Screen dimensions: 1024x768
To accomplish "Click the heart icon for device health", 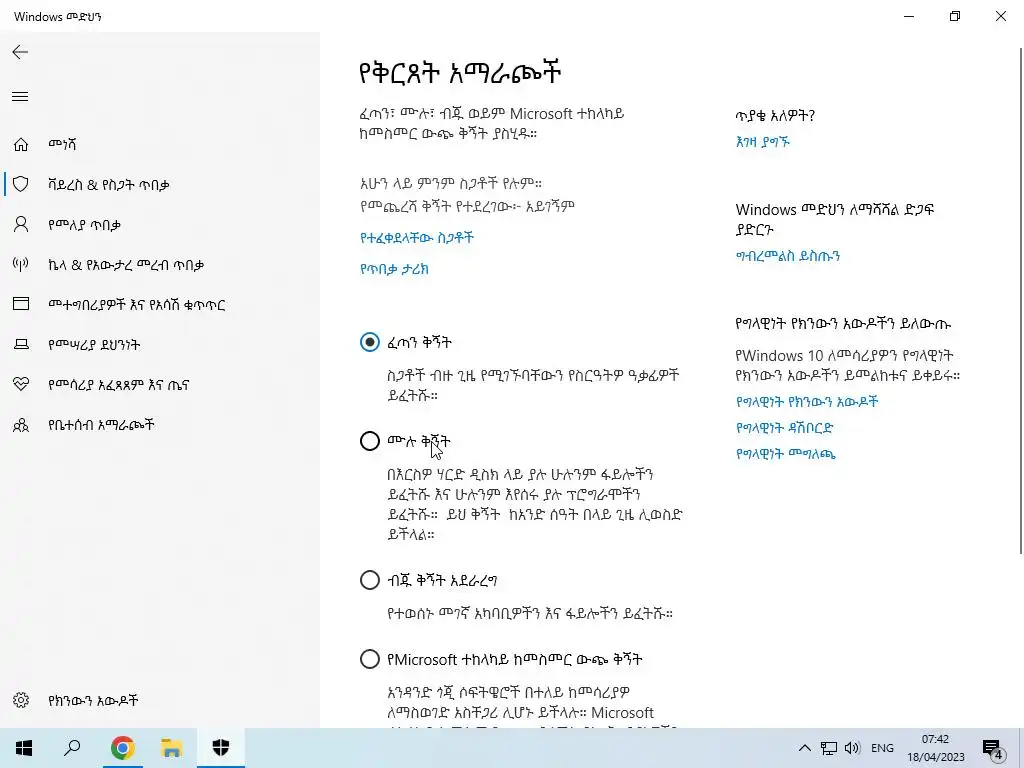I will 21,385.
